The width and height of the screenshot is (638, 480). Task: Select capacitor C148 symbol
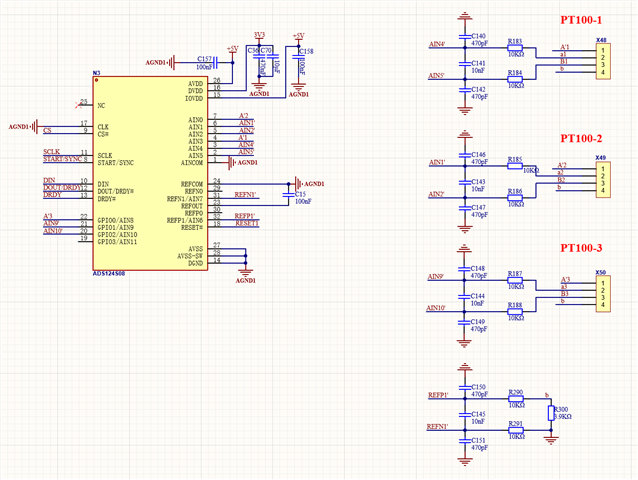point(464,269)
